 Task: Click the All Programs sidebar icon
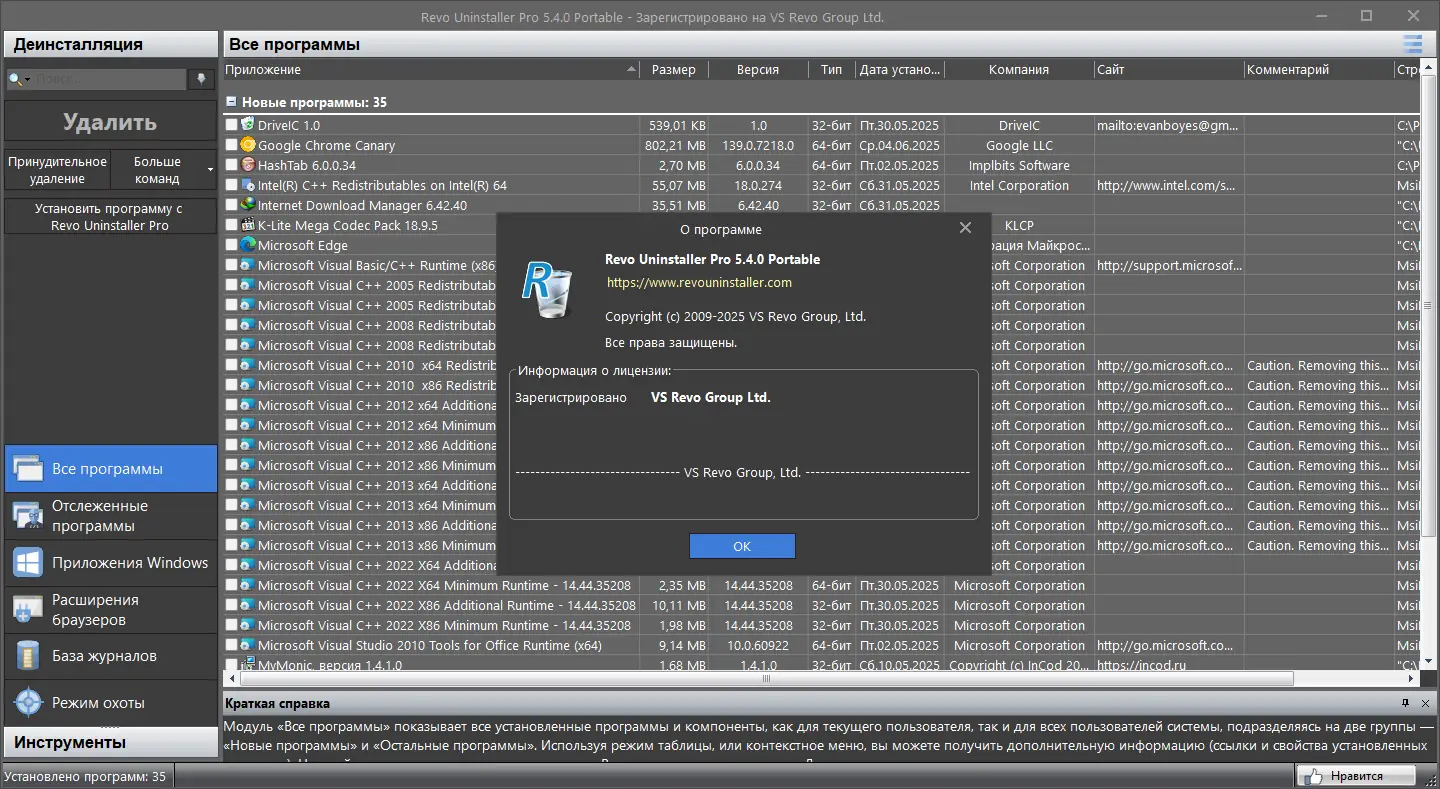[28, 469]
